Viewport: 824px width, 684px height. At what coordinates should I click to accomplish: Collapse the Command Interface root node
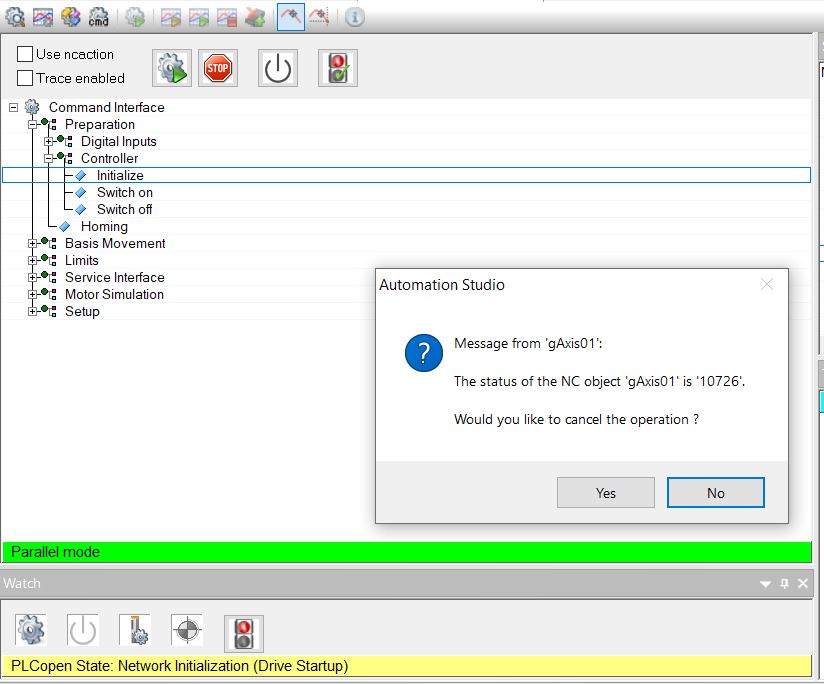tap(14, 107)
